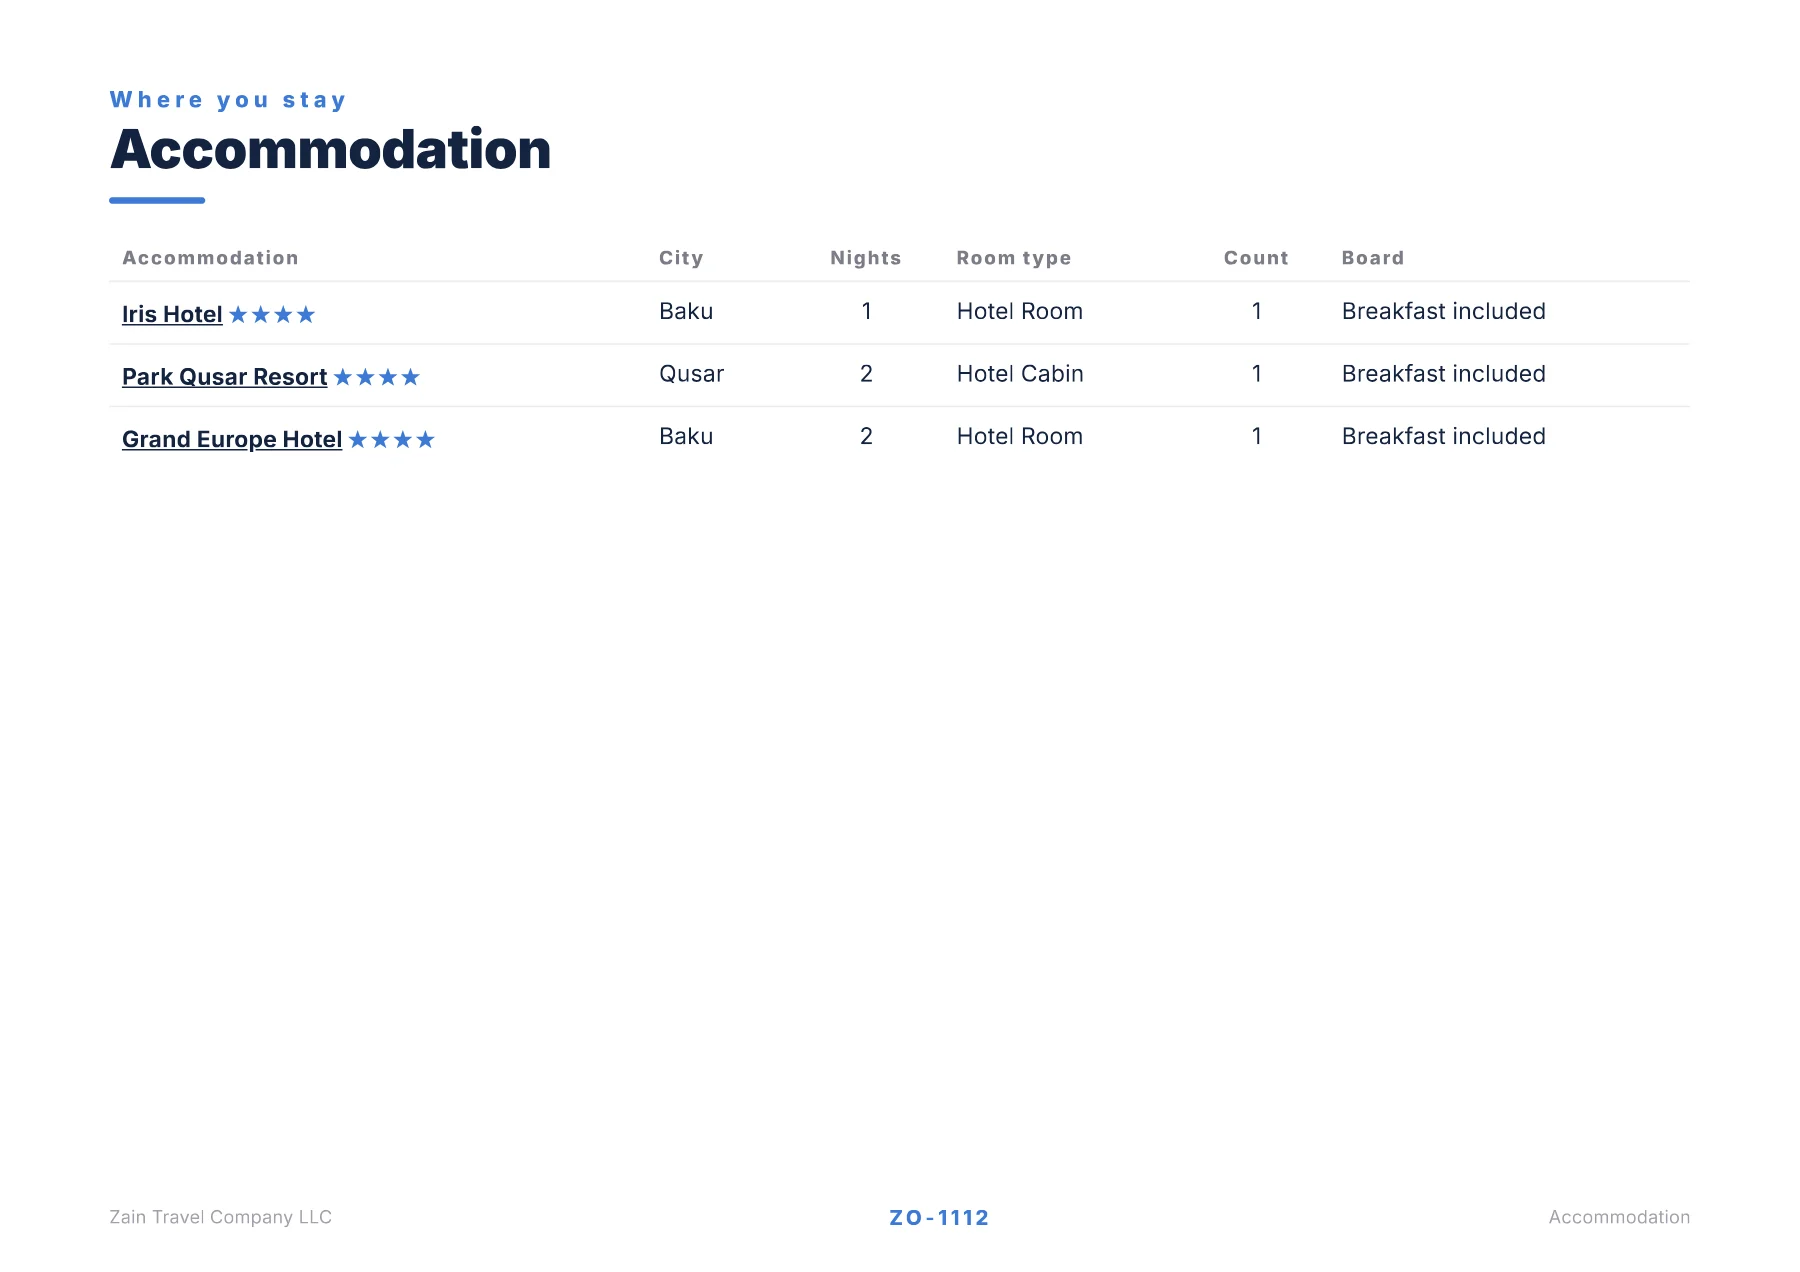Select Hotel Room in the Iris Hotel row
Screen dimensions: 1800x1272
[1020, 311]
